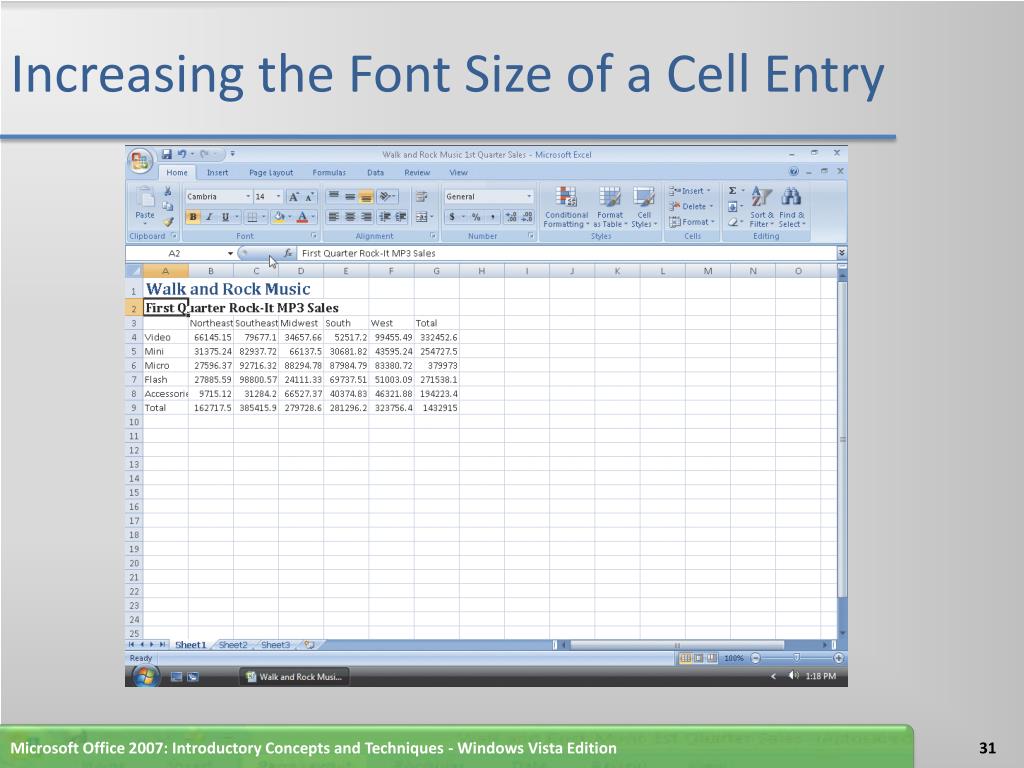Merge and center the selected cells
The width and height of the screenshot is (1024, 768).
point(421,217)
